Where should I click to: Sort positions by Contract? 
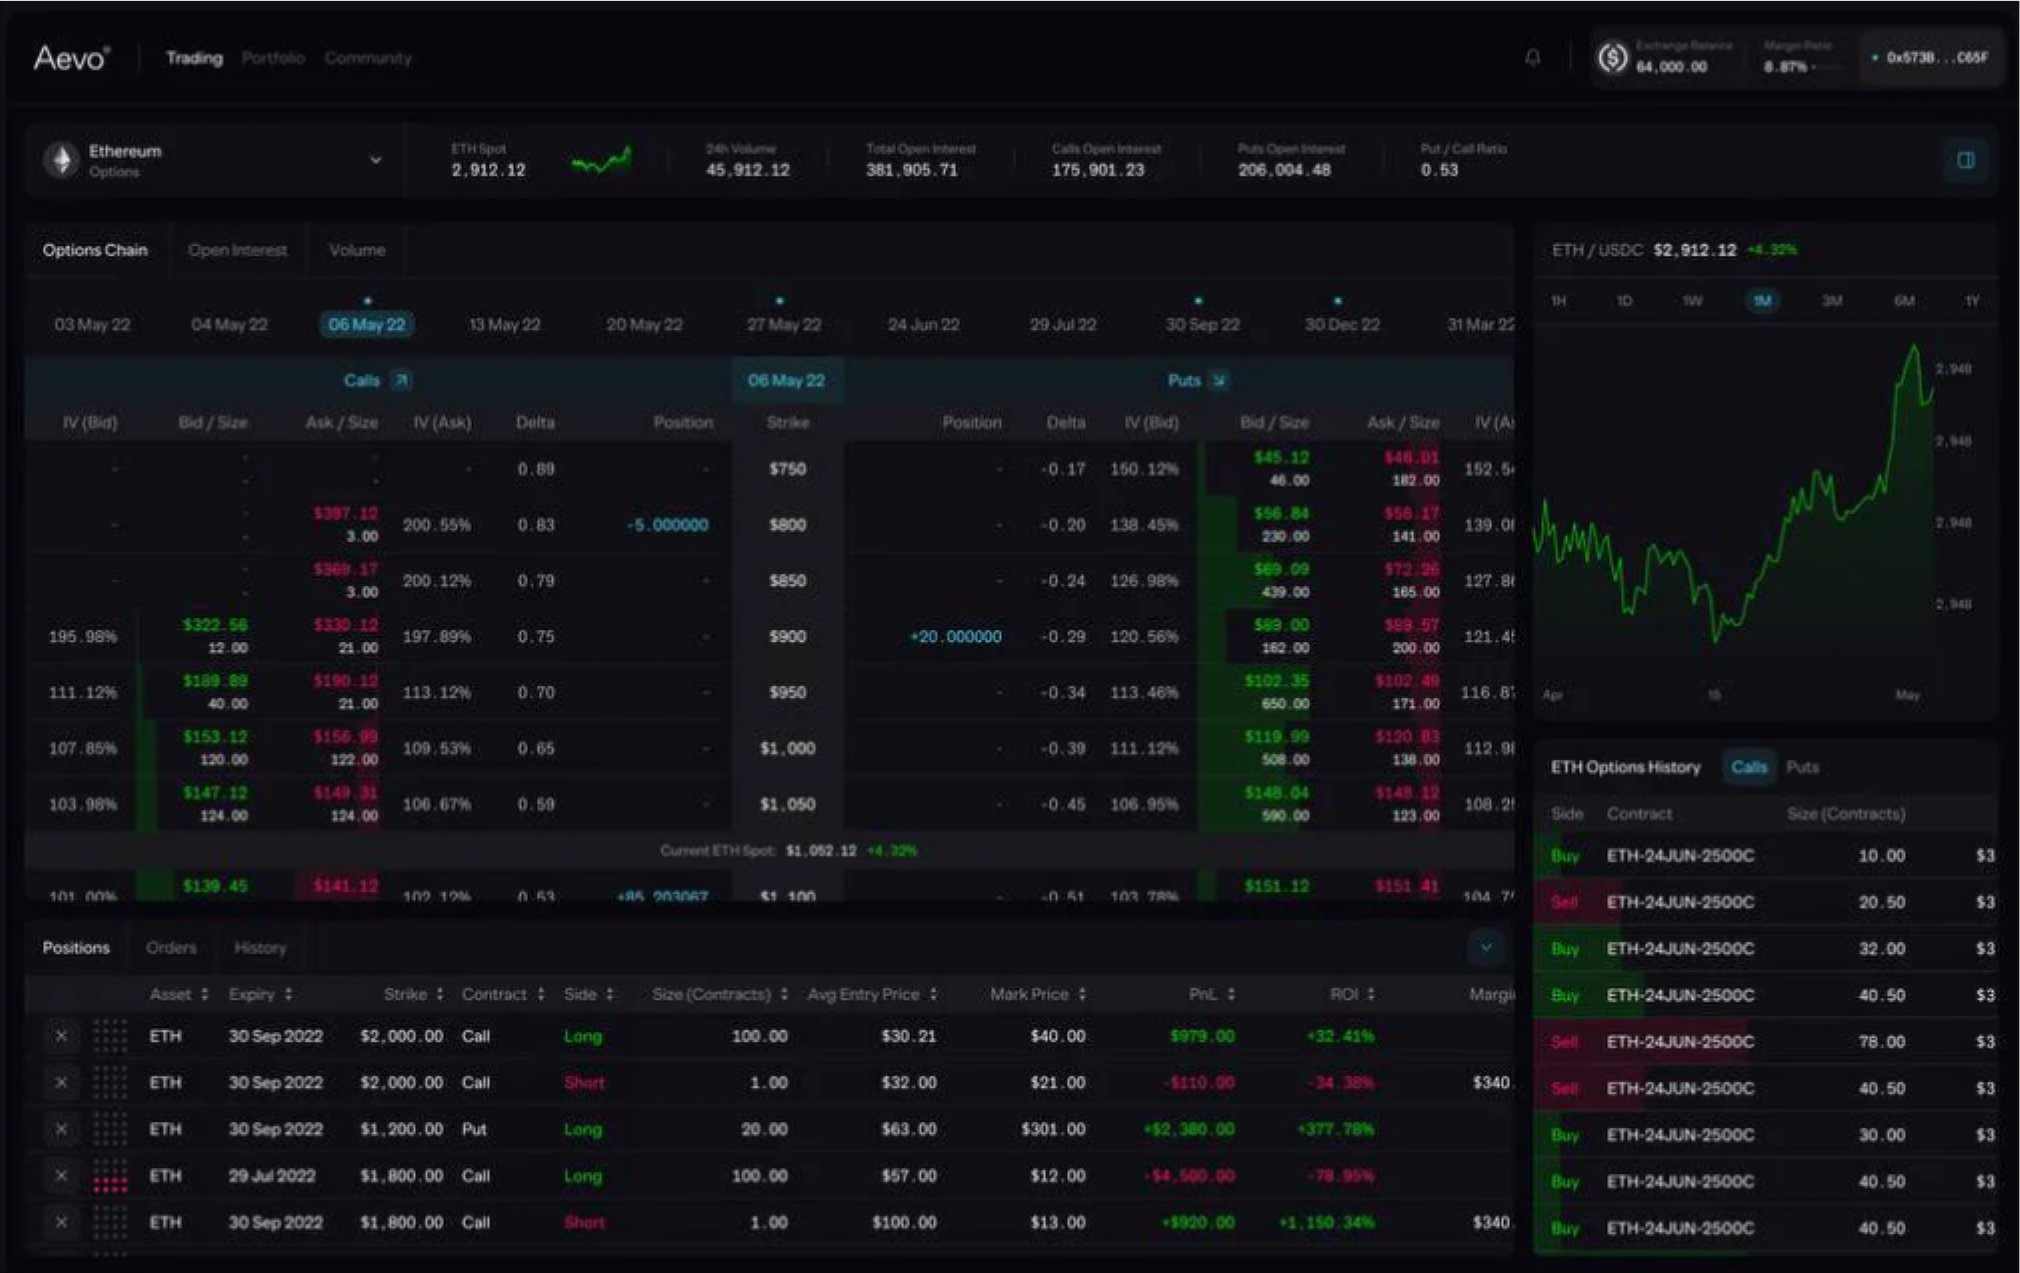[503, 994]
